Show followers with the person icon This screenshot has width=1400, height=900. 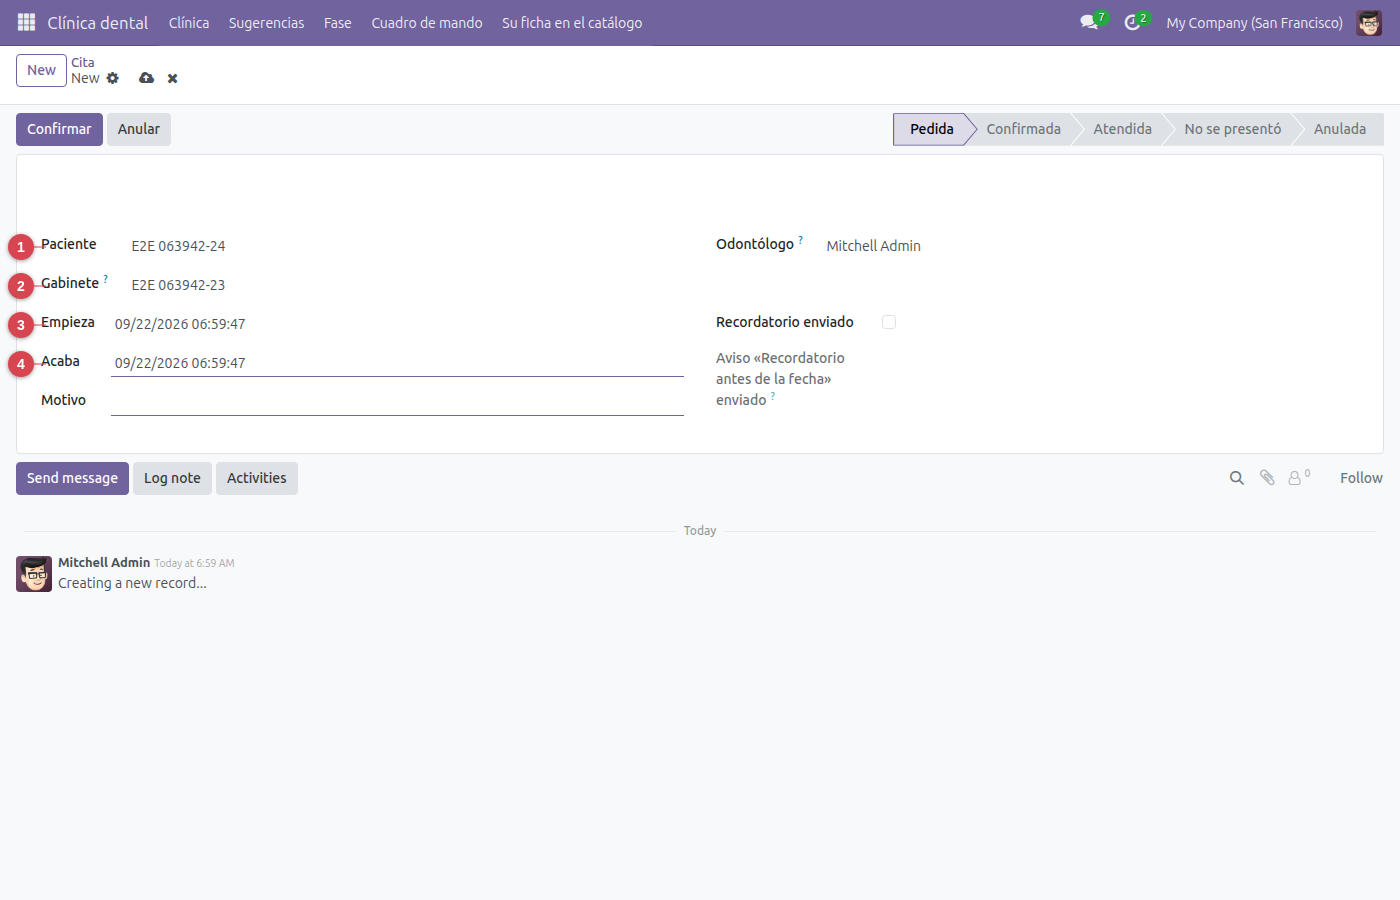(x=1299, y=478)
